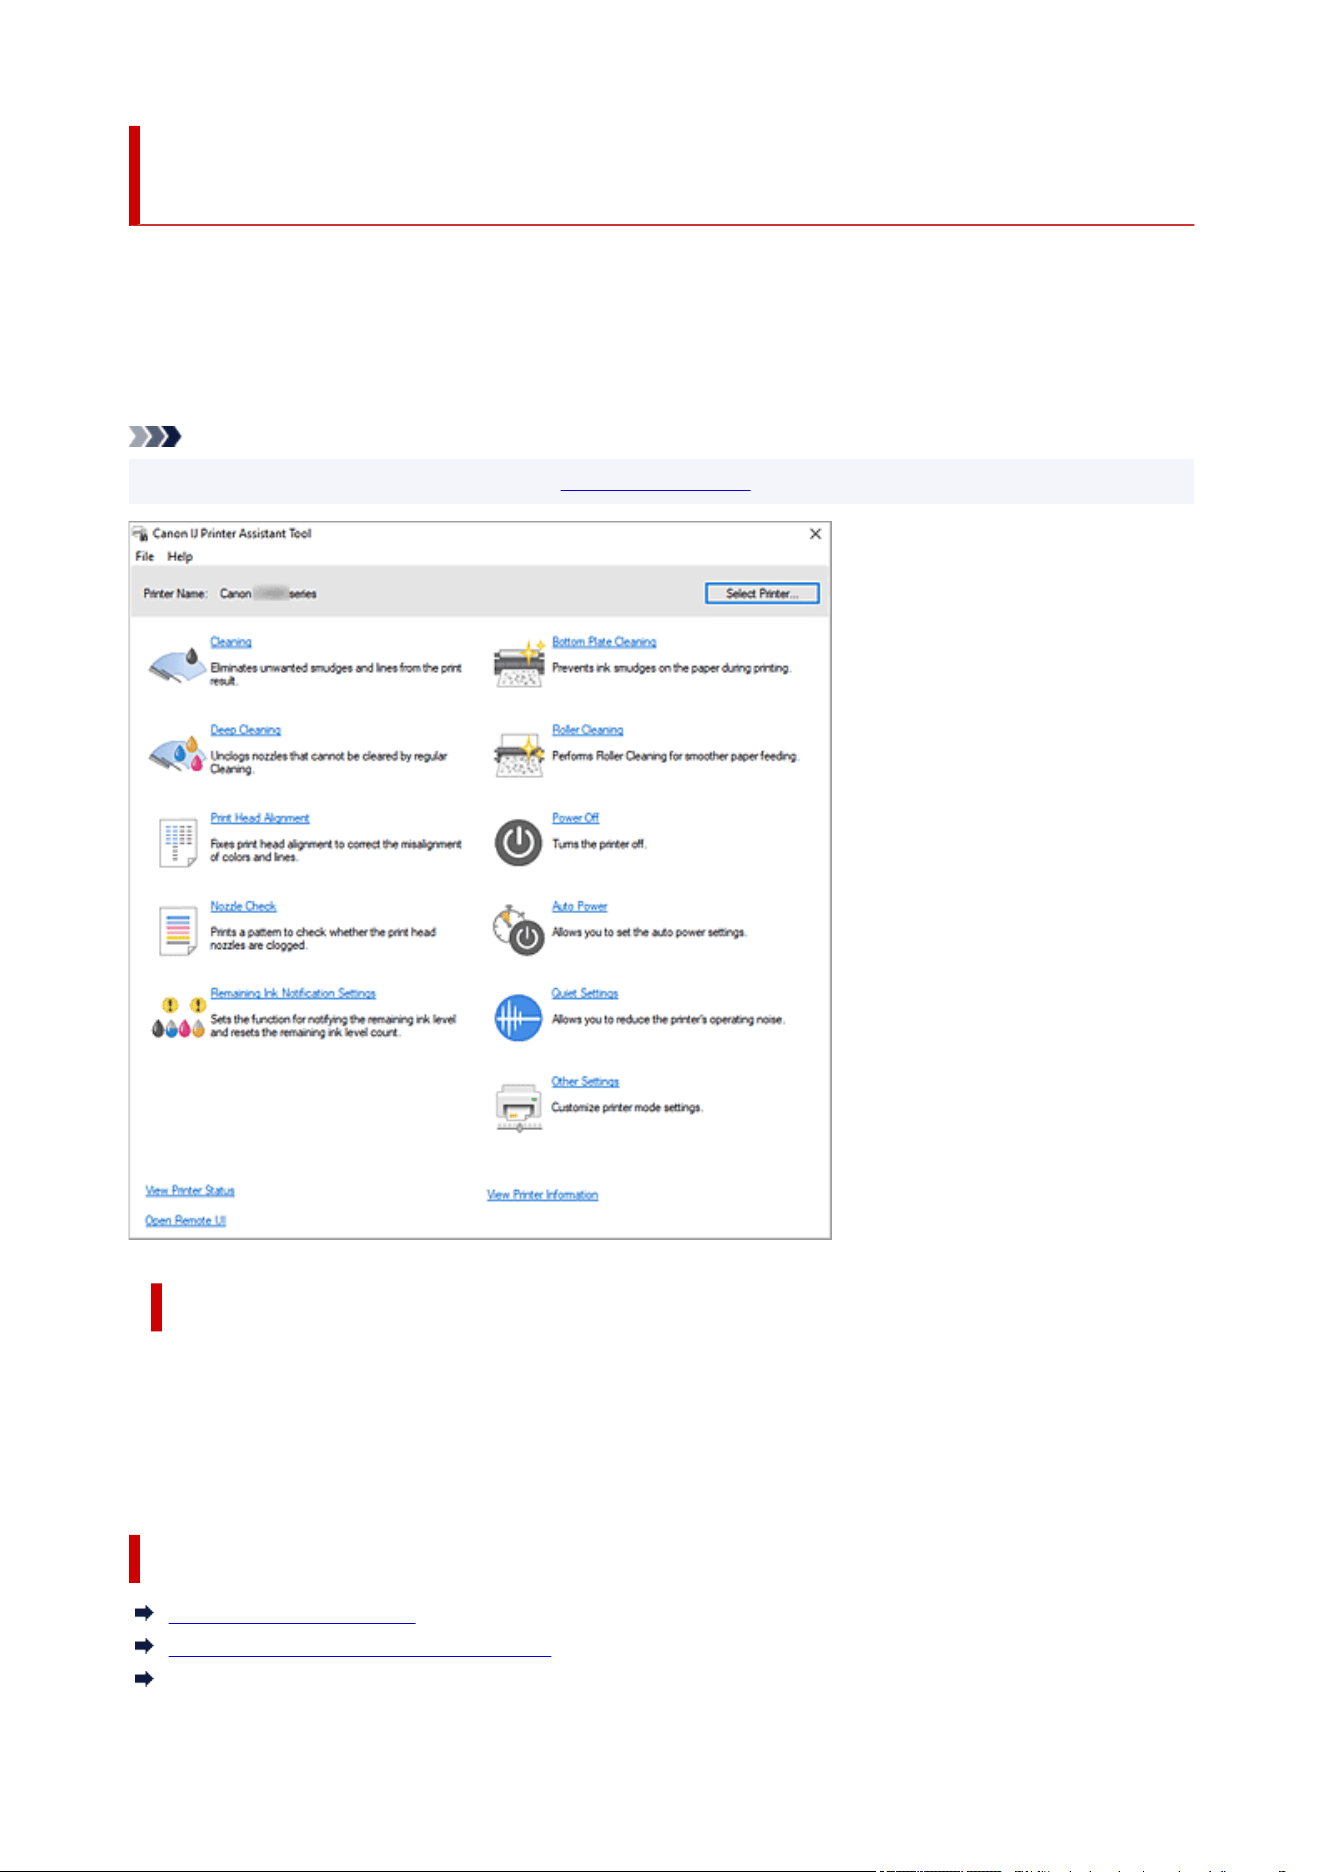Open the Bottom Plate Cleaning link

coord(604,642)
